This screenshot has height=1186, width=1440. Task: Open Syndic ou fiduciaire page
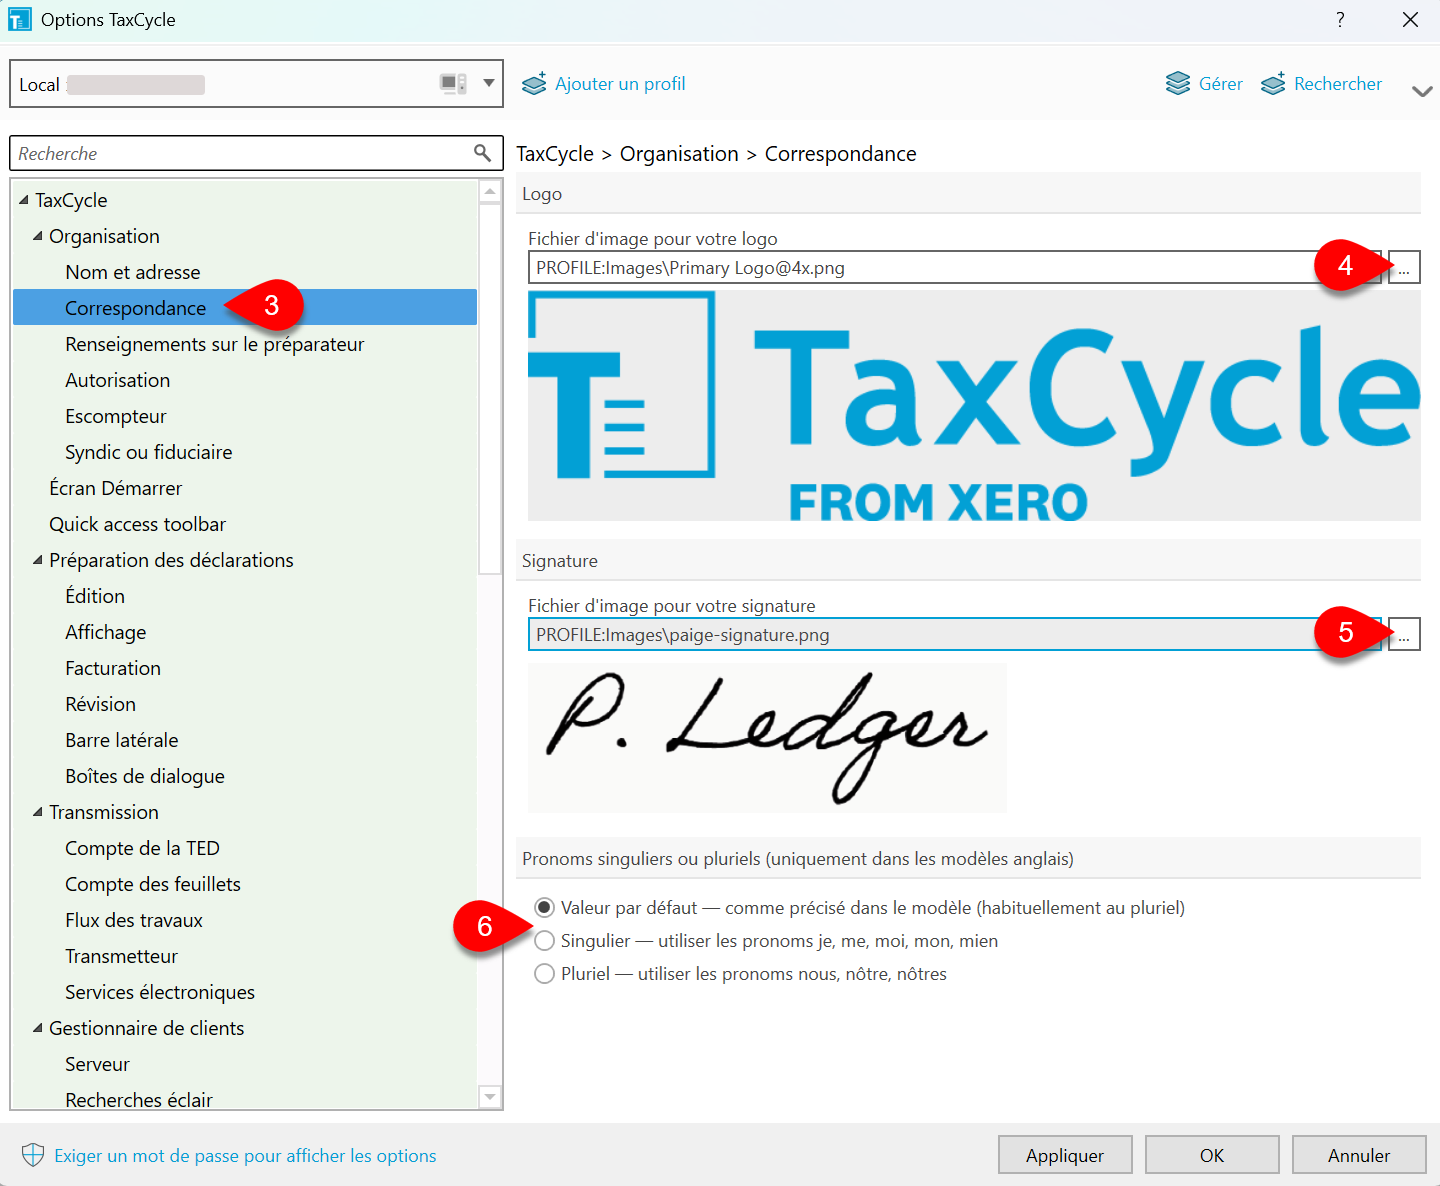coord(149,452)
